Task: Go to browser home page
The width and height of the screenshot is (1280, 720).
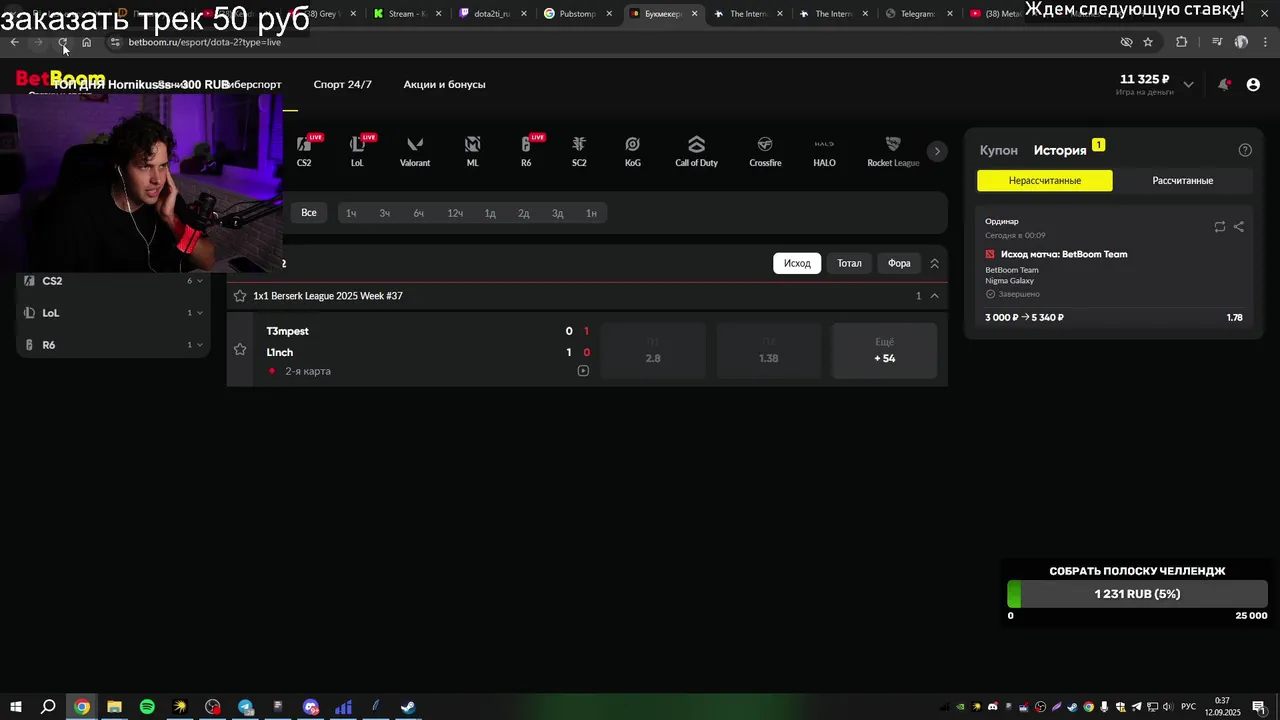Action: pos(86,42)
